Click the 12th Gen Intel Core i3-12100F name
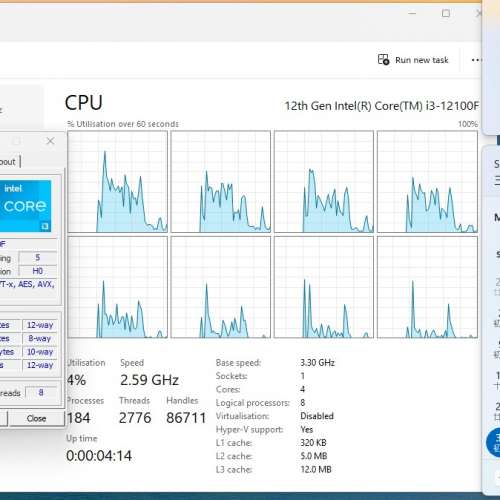 [x=382, y=106]
